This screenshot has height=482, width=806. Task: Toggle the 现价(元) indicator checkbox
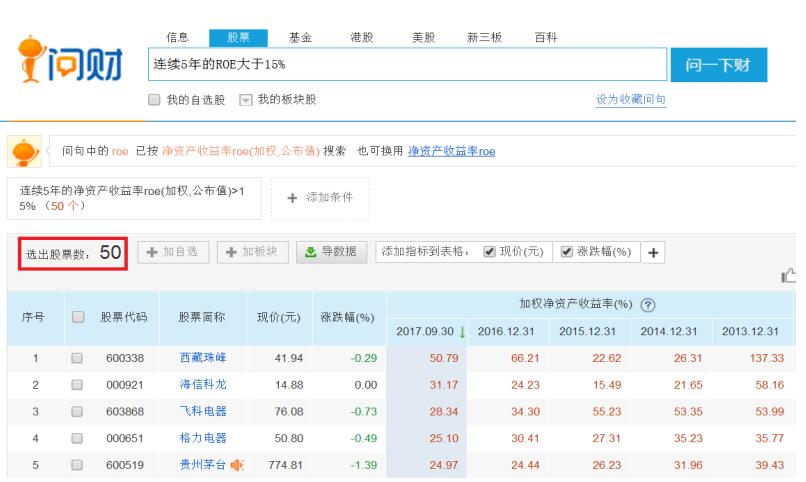[x=489, y=252]
